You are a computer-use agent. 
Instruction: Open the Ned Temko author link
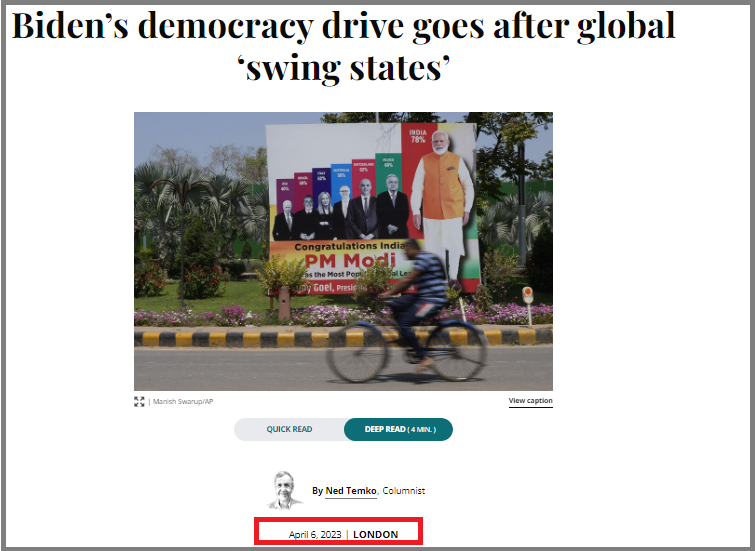coord(351,491)
